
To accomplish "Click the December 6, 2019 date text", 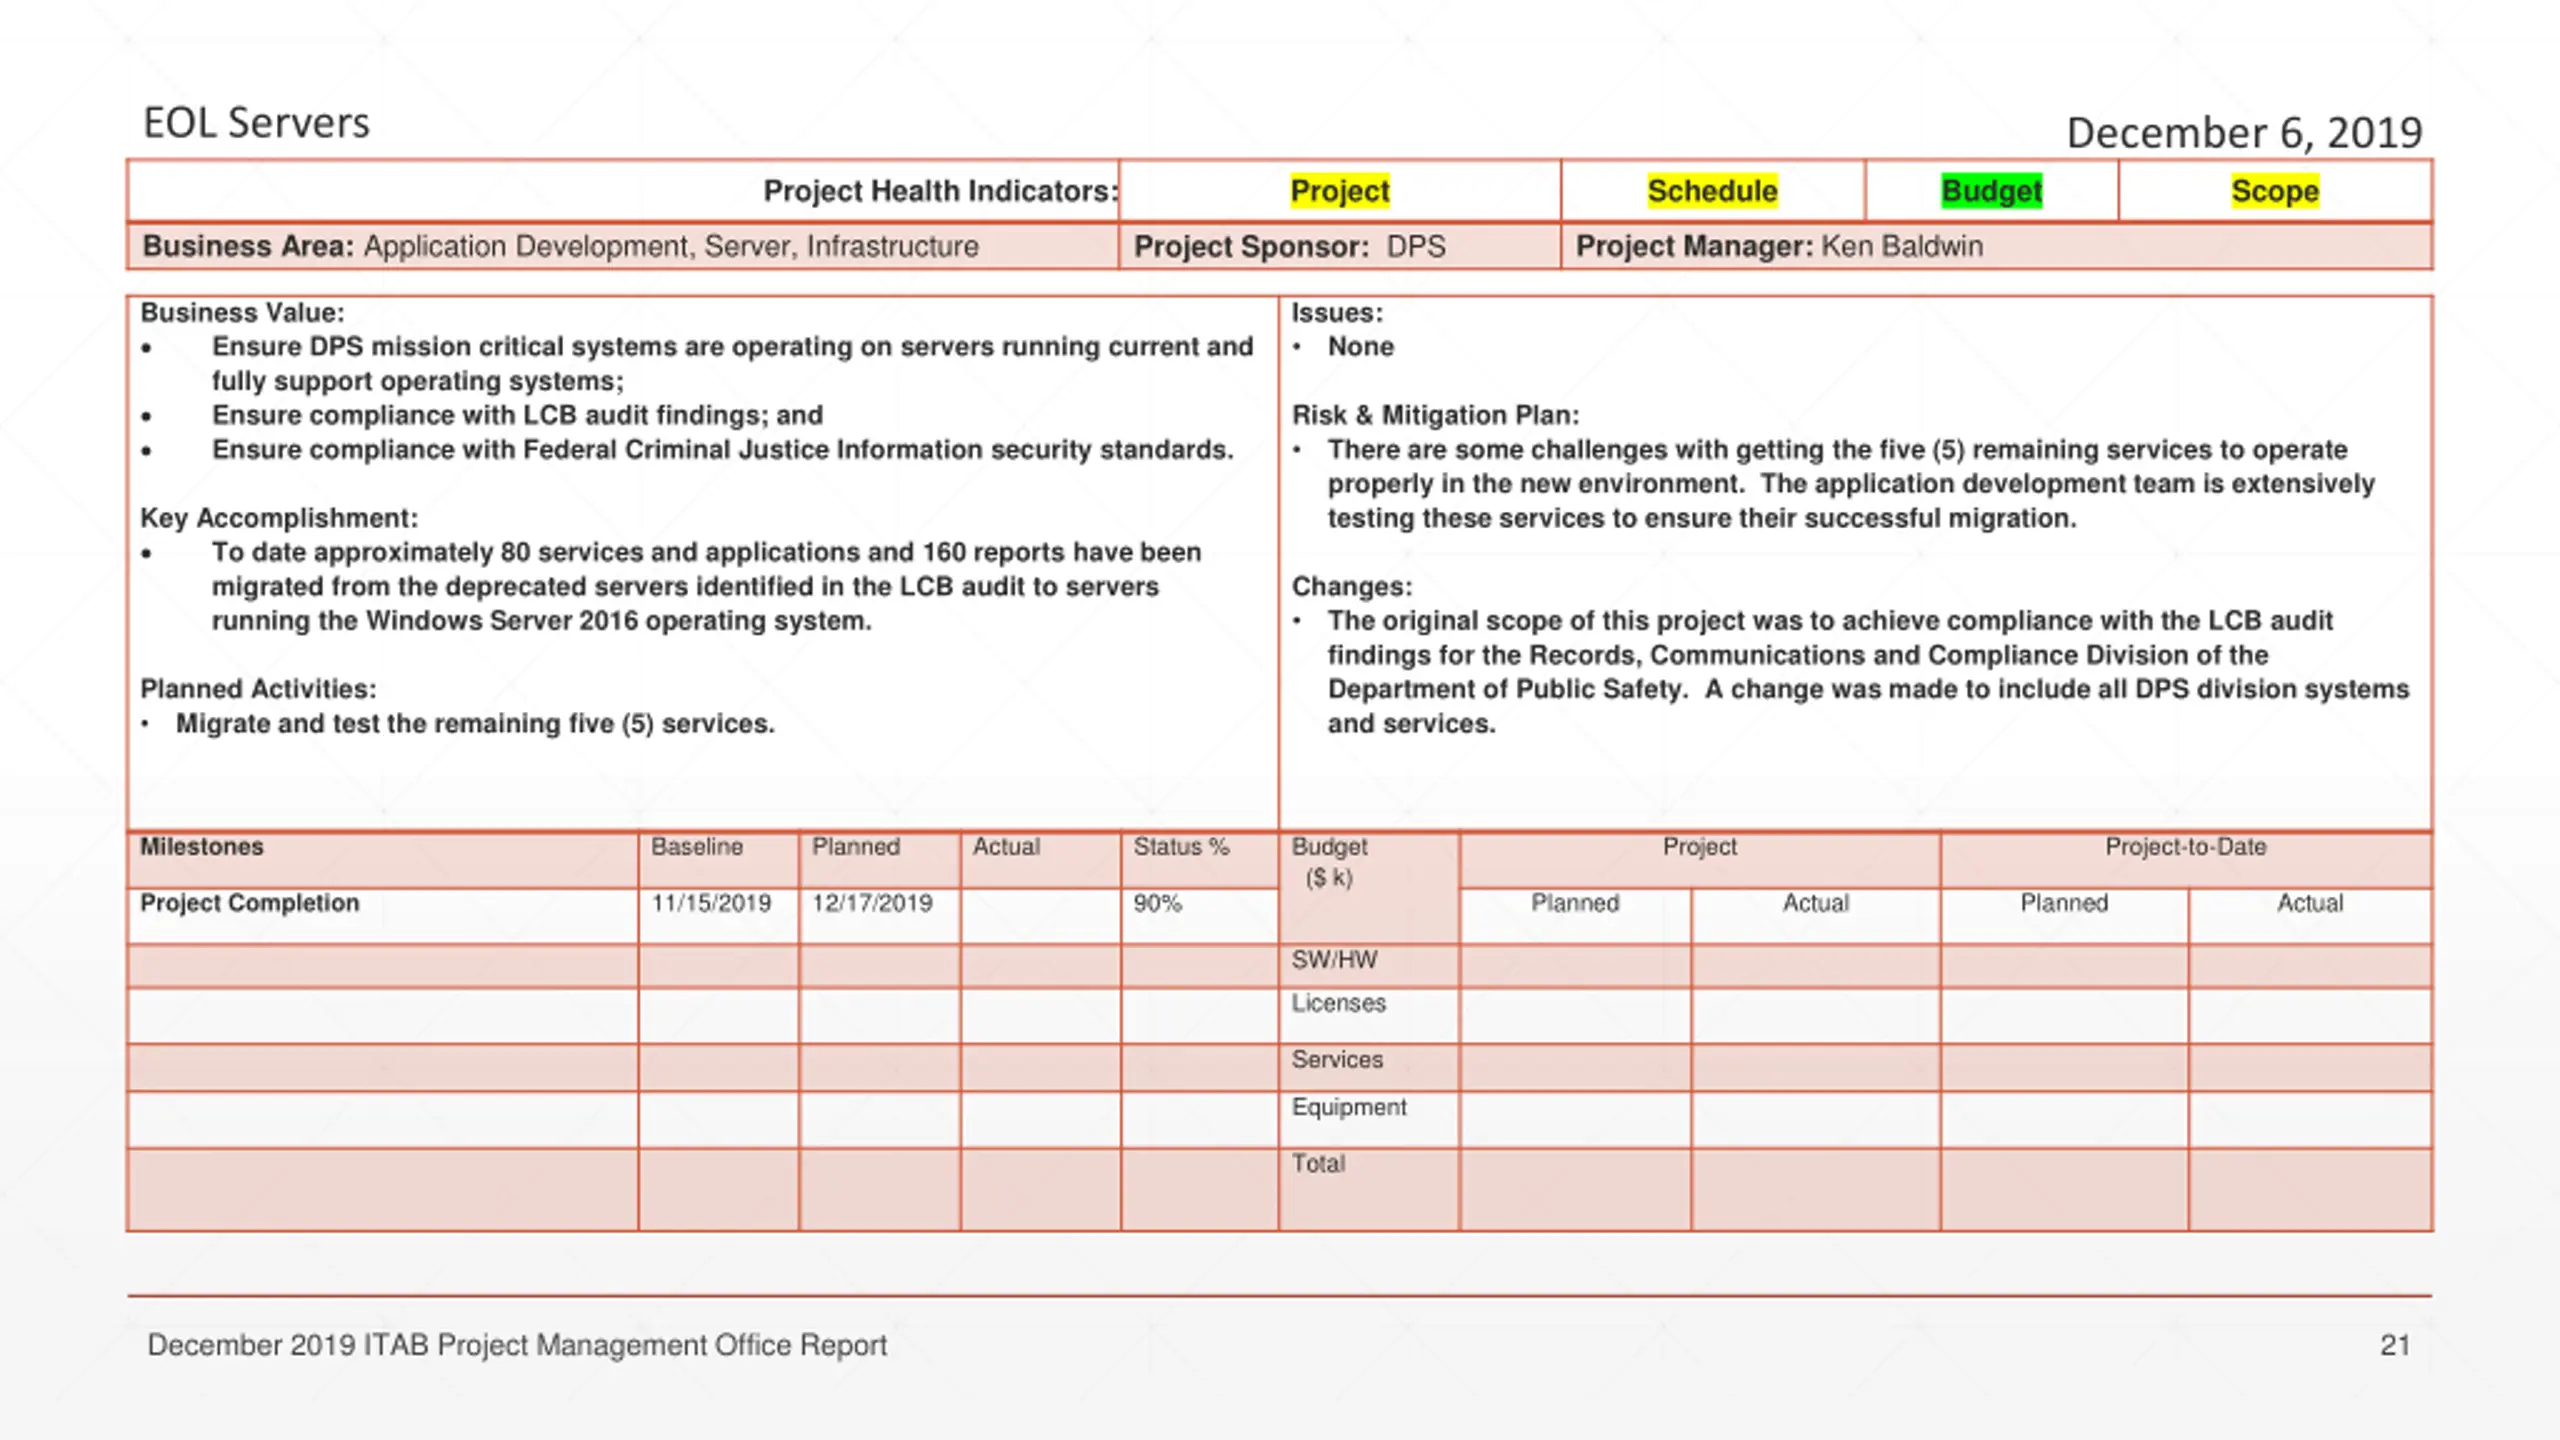I will [x=2244, y=133].
